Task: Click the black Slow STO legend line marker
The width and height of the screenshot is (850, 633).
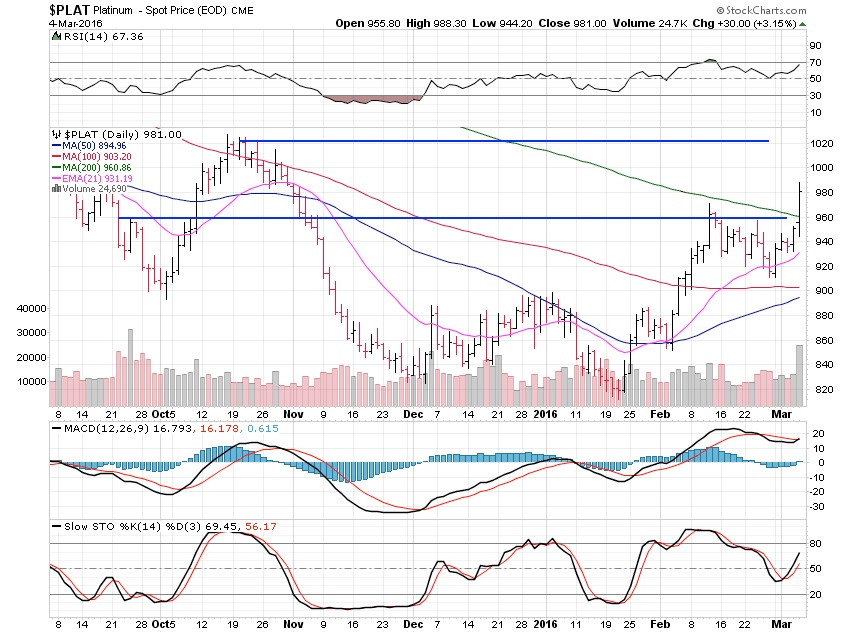Action: tap(56, 526)
